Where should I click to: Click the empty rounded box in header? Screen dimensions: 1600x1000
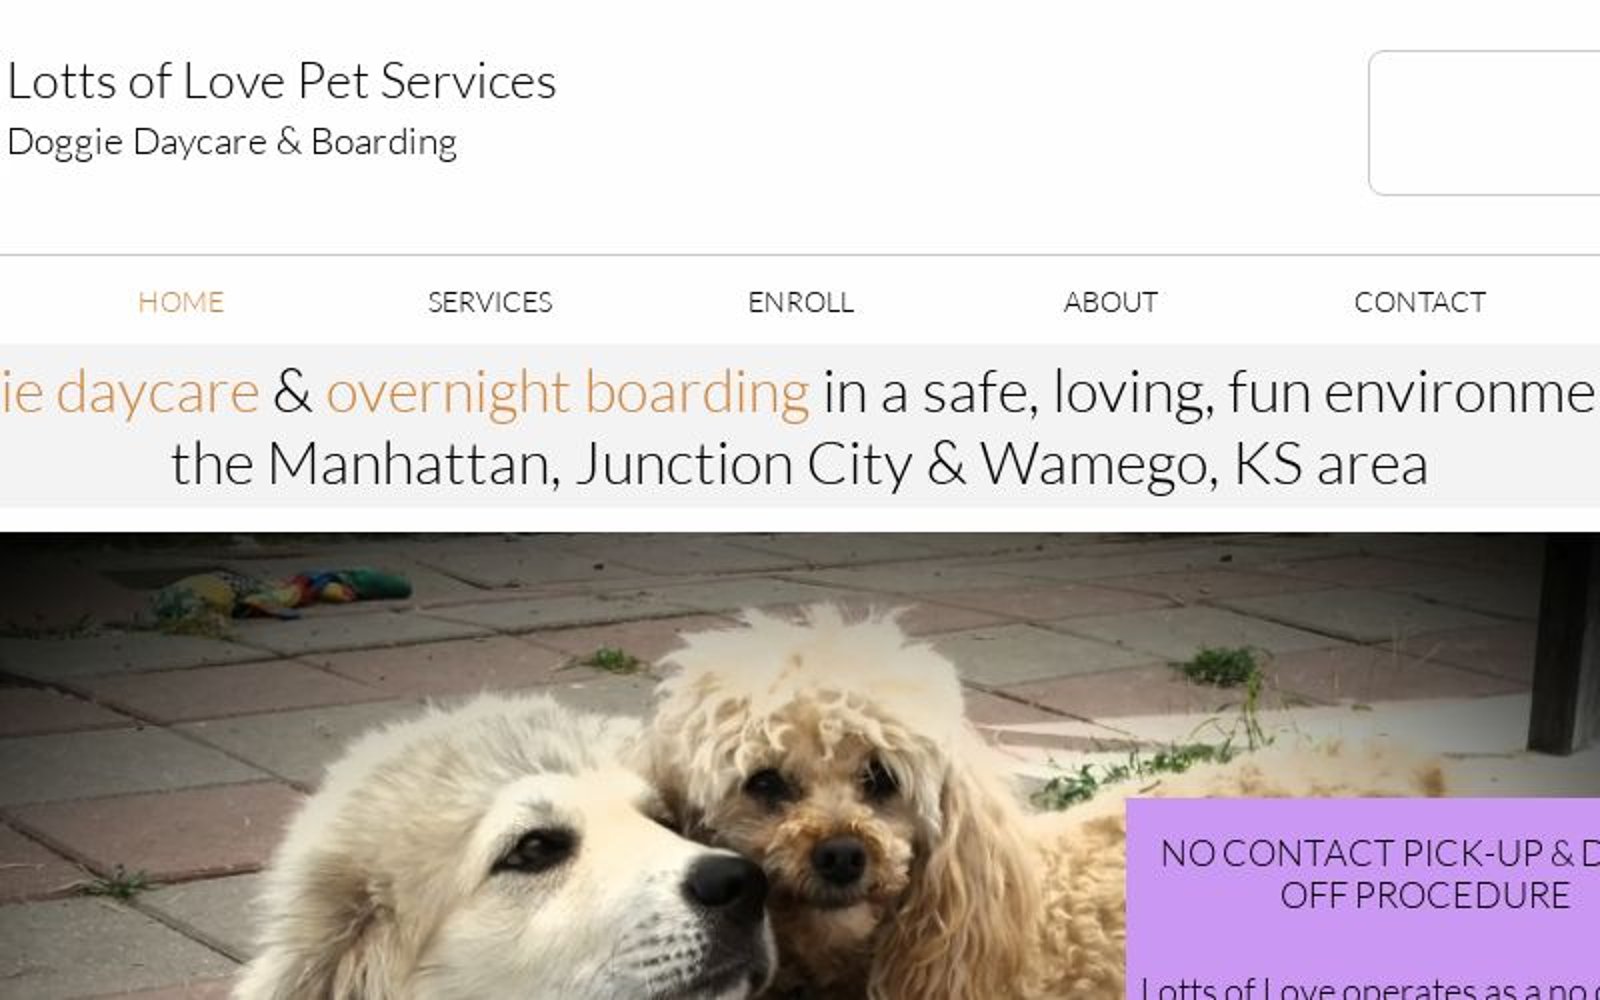click(x=1485, y=123)
